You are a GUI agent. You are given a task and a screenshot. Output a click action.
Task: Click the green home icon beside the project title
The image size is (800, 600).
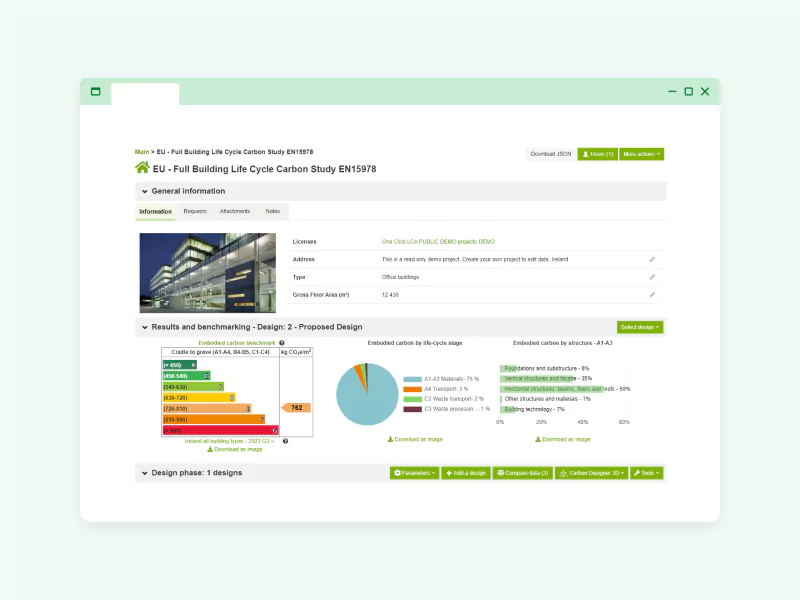(142, 168)
